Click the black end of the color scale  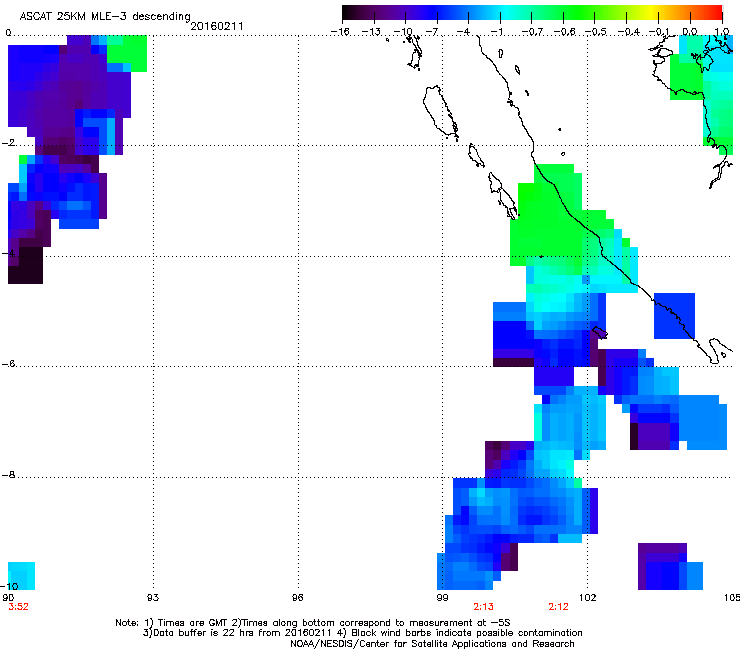348,12
